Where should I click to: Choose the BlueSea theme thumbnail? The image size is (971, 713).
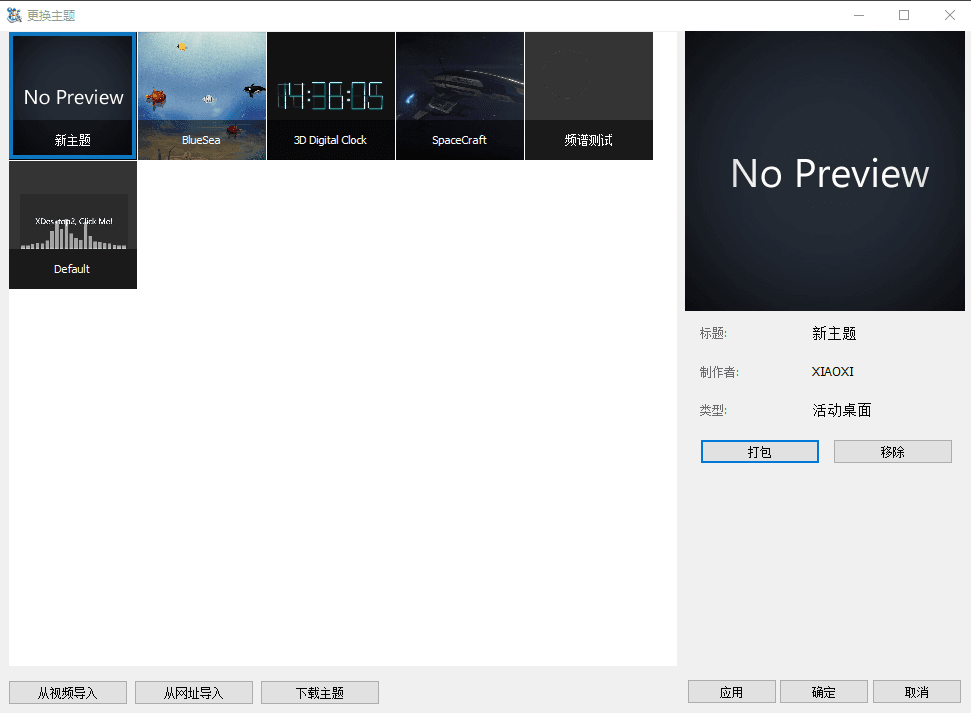pyautogui.click(x=201, y=96)
